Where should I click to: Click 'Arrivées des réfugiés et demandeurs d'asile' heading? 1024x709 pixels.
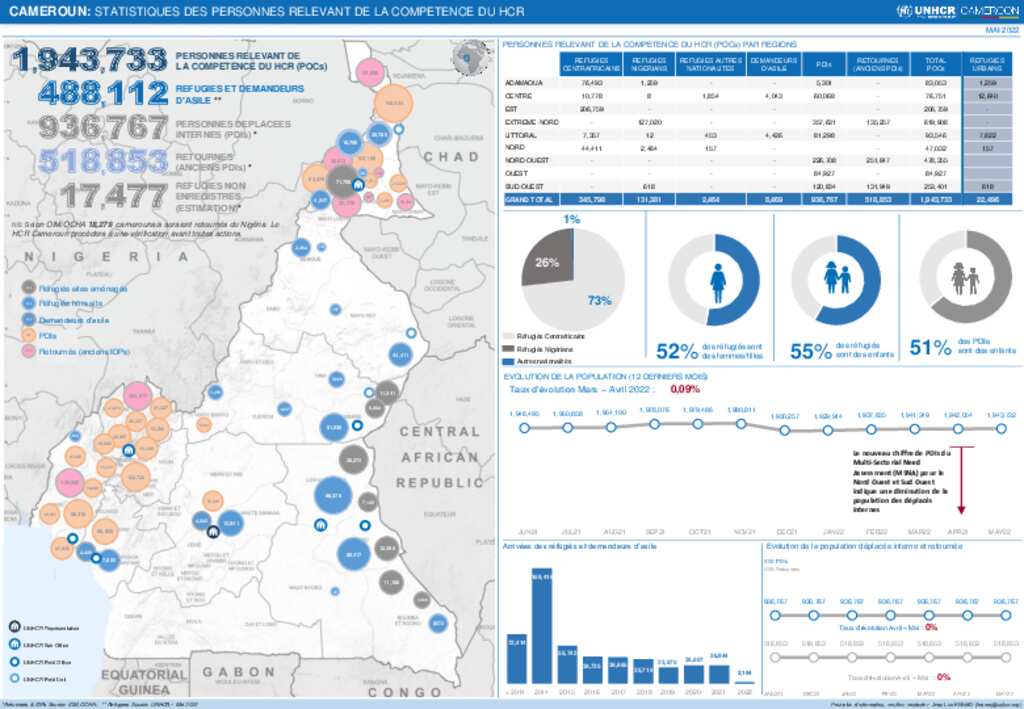point(579,546)
